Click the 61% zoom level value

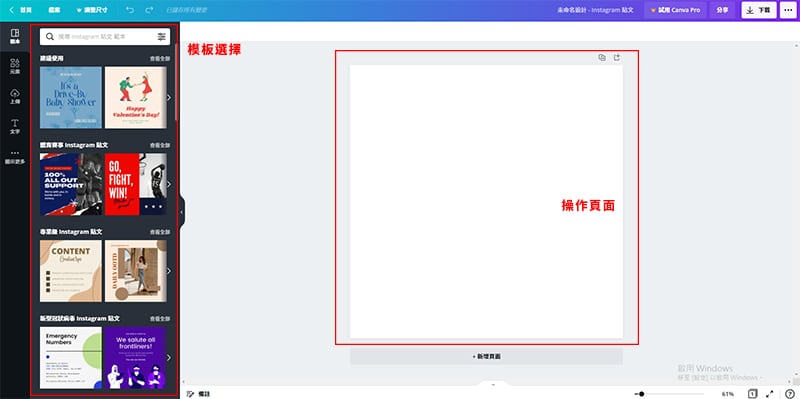728,394
